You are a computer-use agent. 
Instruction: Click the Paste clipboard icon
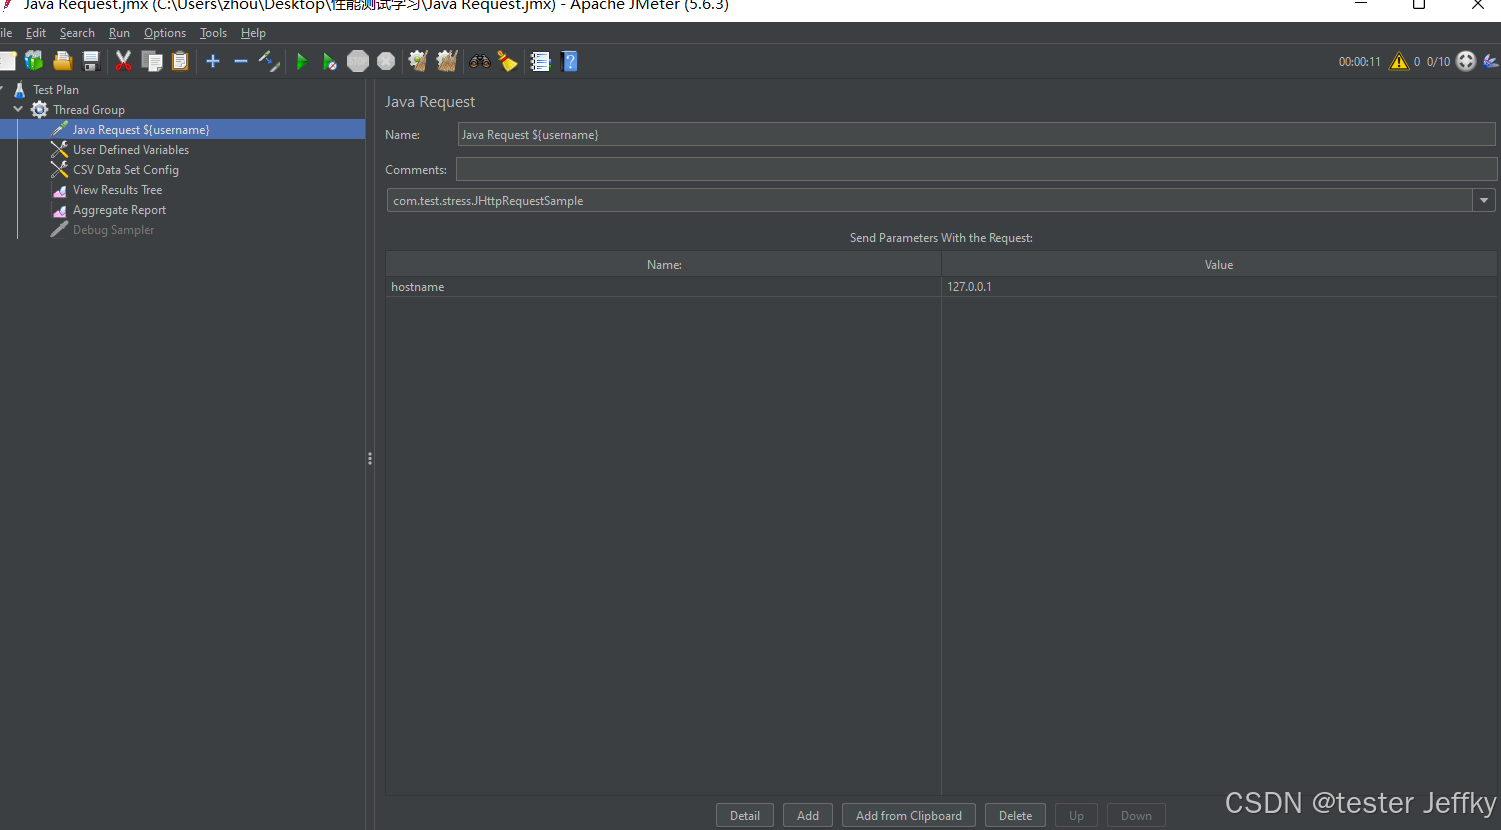(x=180, y=61)
